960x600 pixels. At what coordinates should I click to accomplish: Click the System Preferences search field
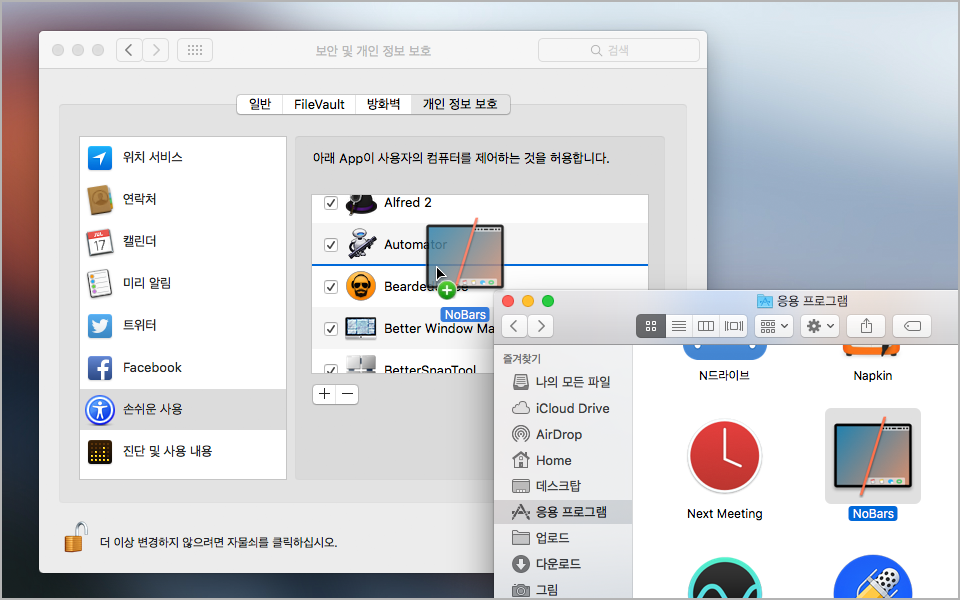(618, 50)
